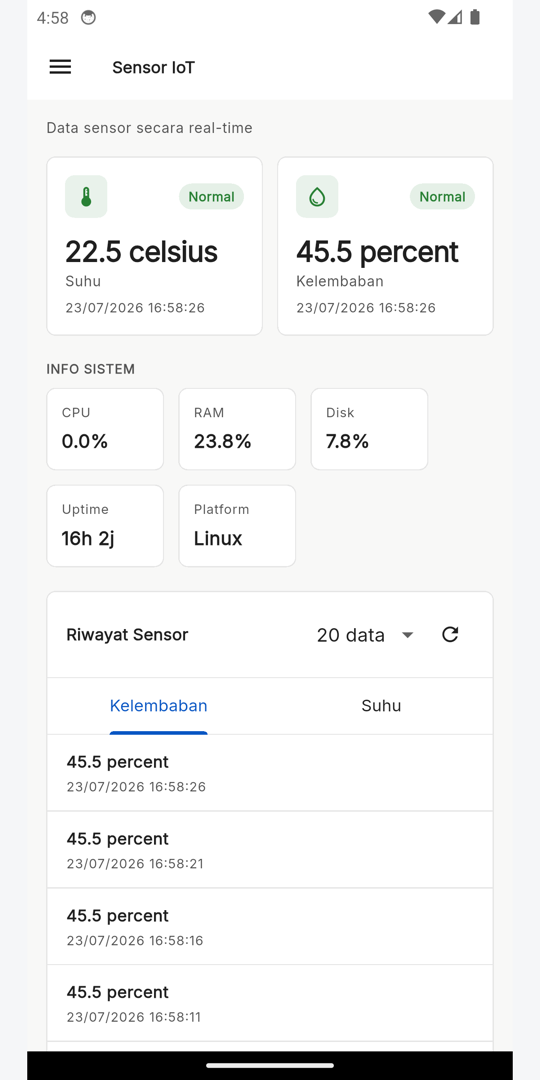Select history row timestamped 16:58:21
The image size is (540, 1080).
tap(270, 849)
